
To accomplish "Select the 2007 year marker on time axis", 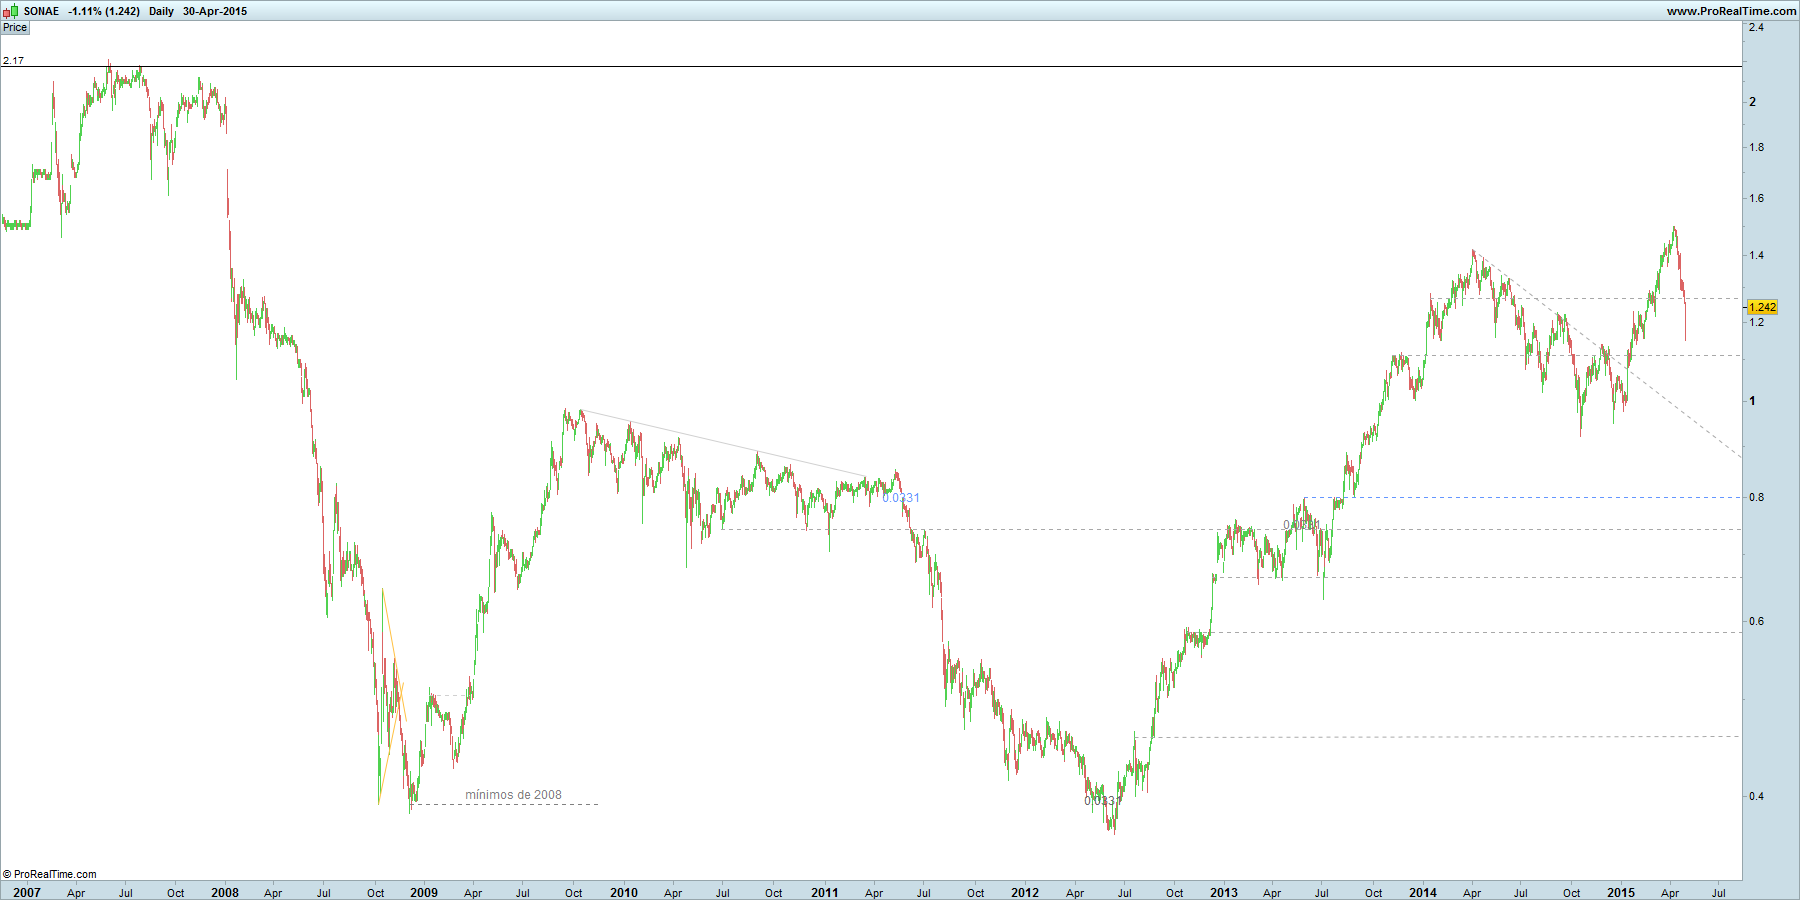I will tap(27, 892).
